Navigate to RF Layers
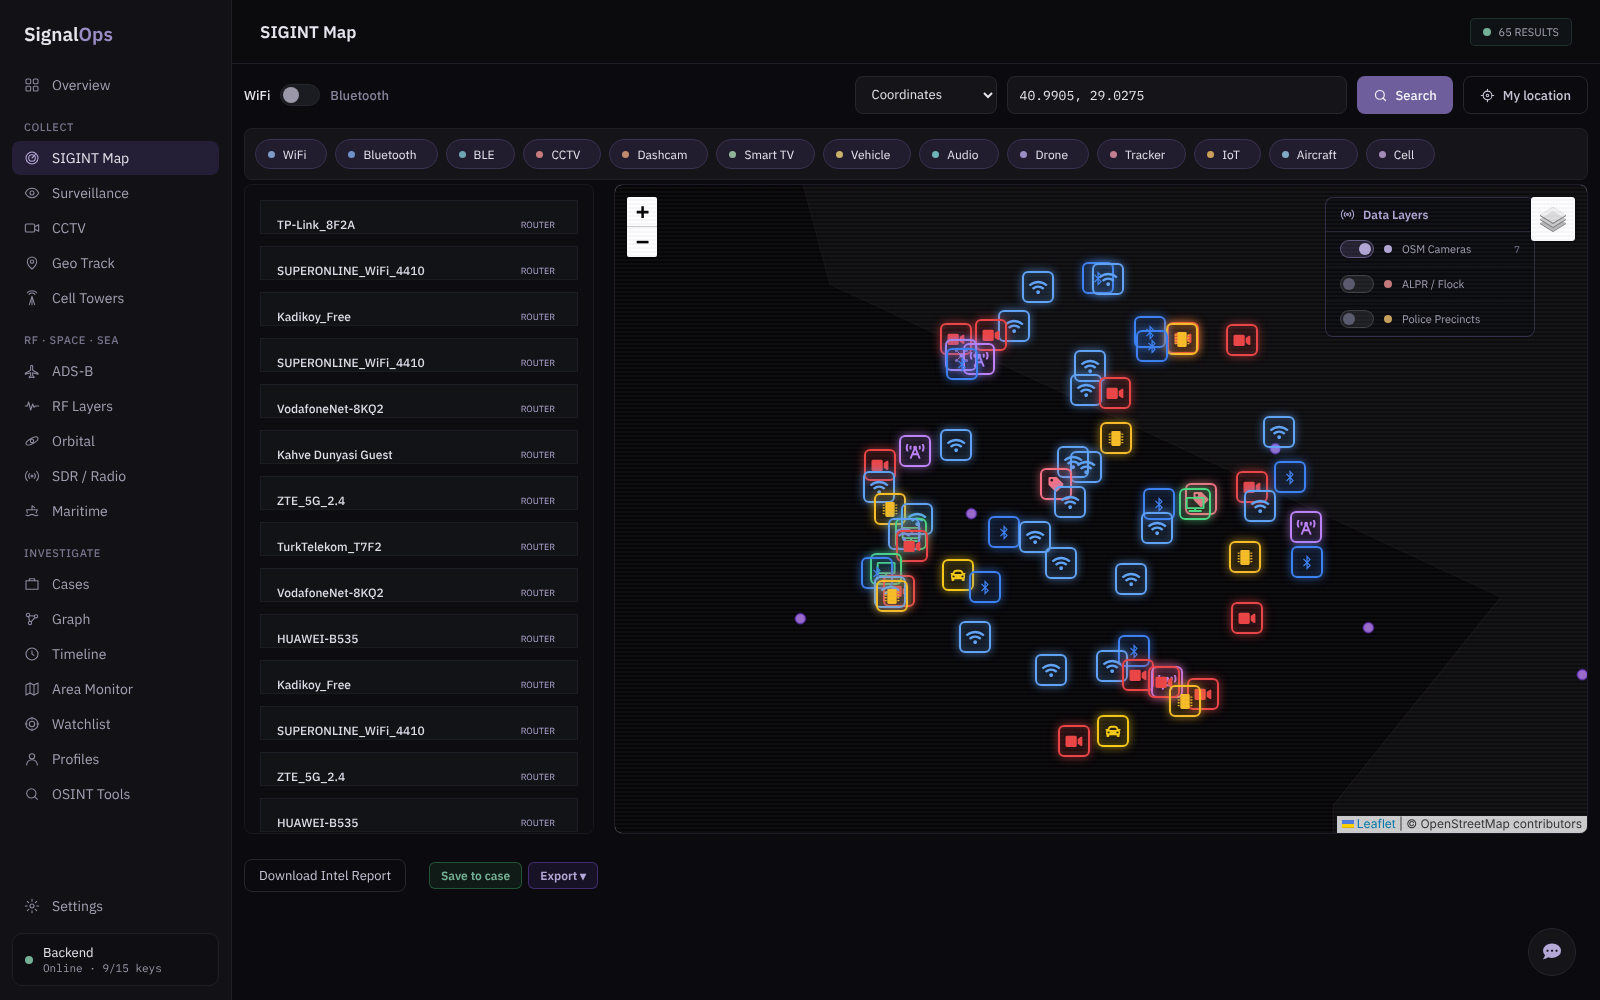The width and height of the screenshot is (1600, 1000). 115,406
